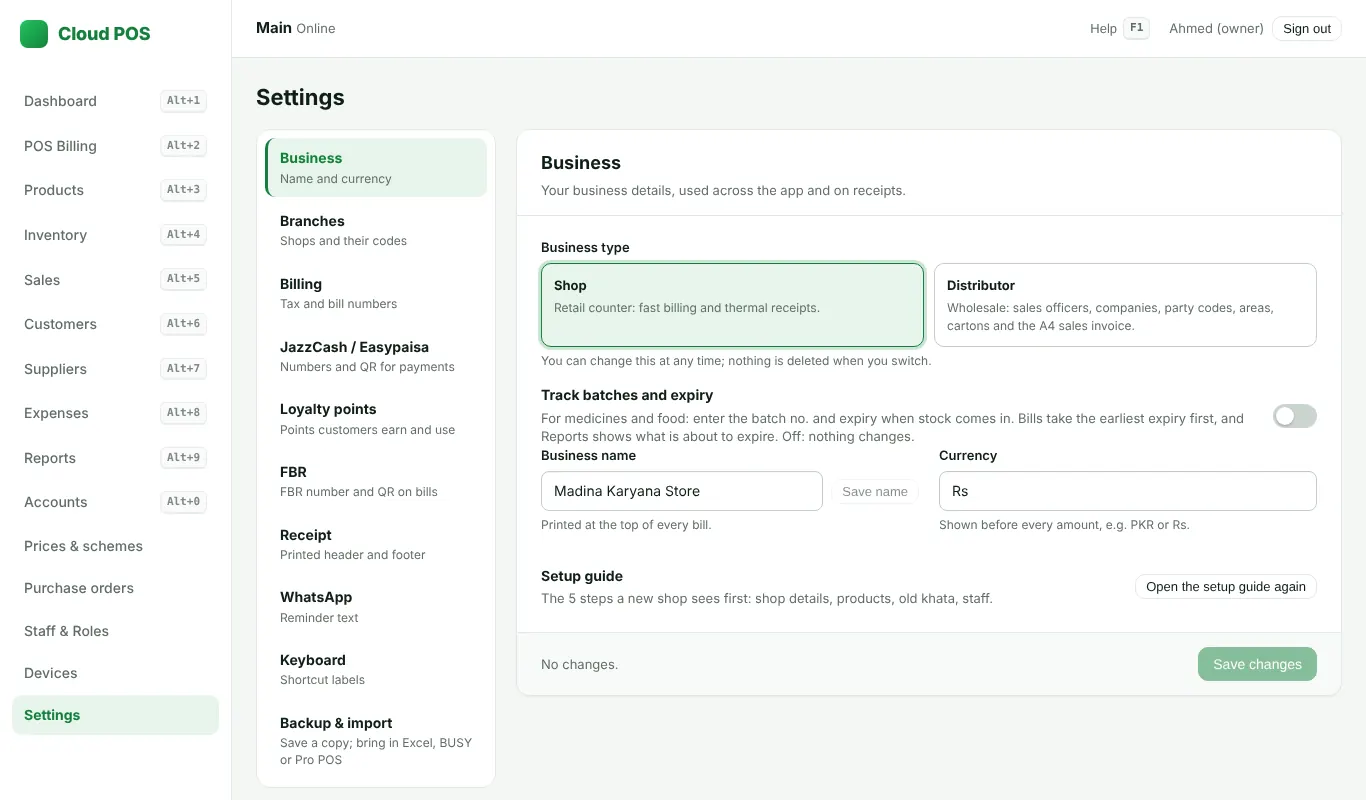This screenshot has height=800, width=1366.
Task: Open the Inventory page
Action: tap(115, 235)
